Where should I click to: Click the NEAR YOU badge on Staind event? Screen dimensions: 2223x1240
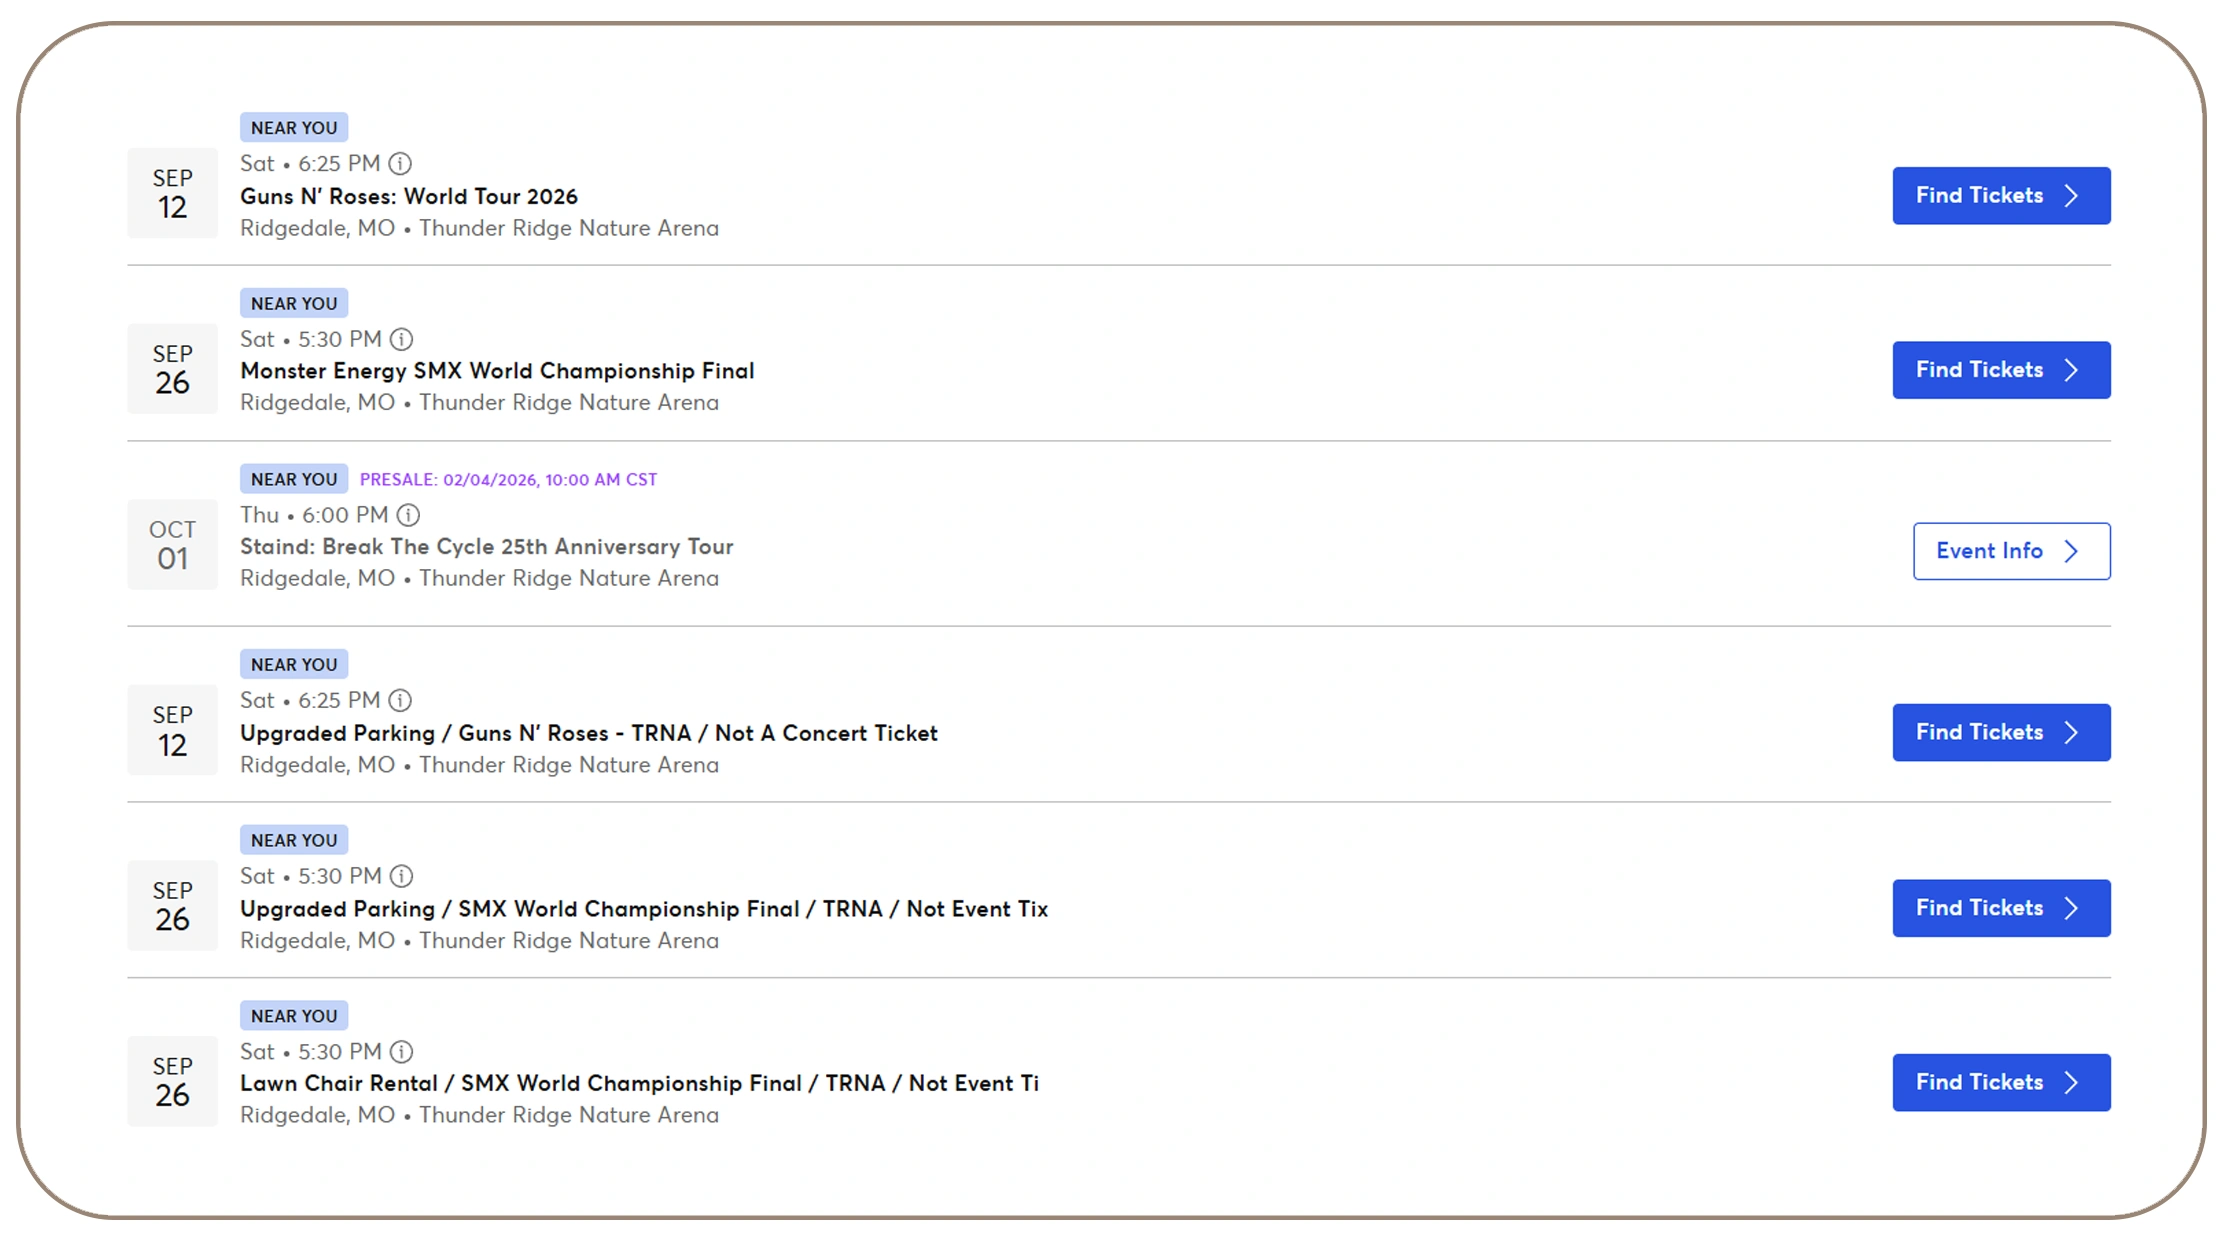click(x=294, y=479)
